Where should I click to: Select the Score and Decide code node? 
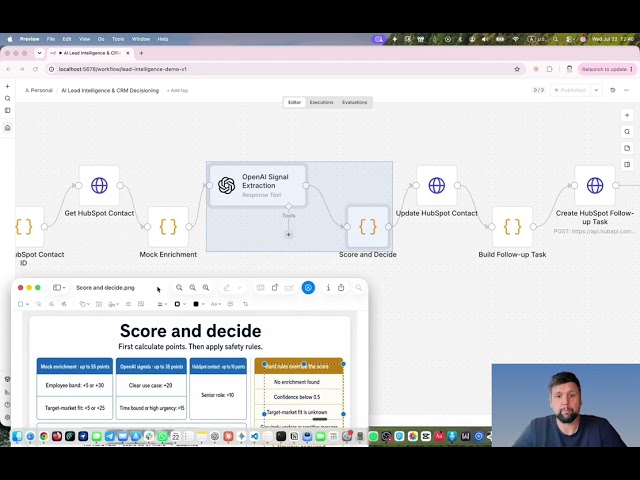point(368,227)
